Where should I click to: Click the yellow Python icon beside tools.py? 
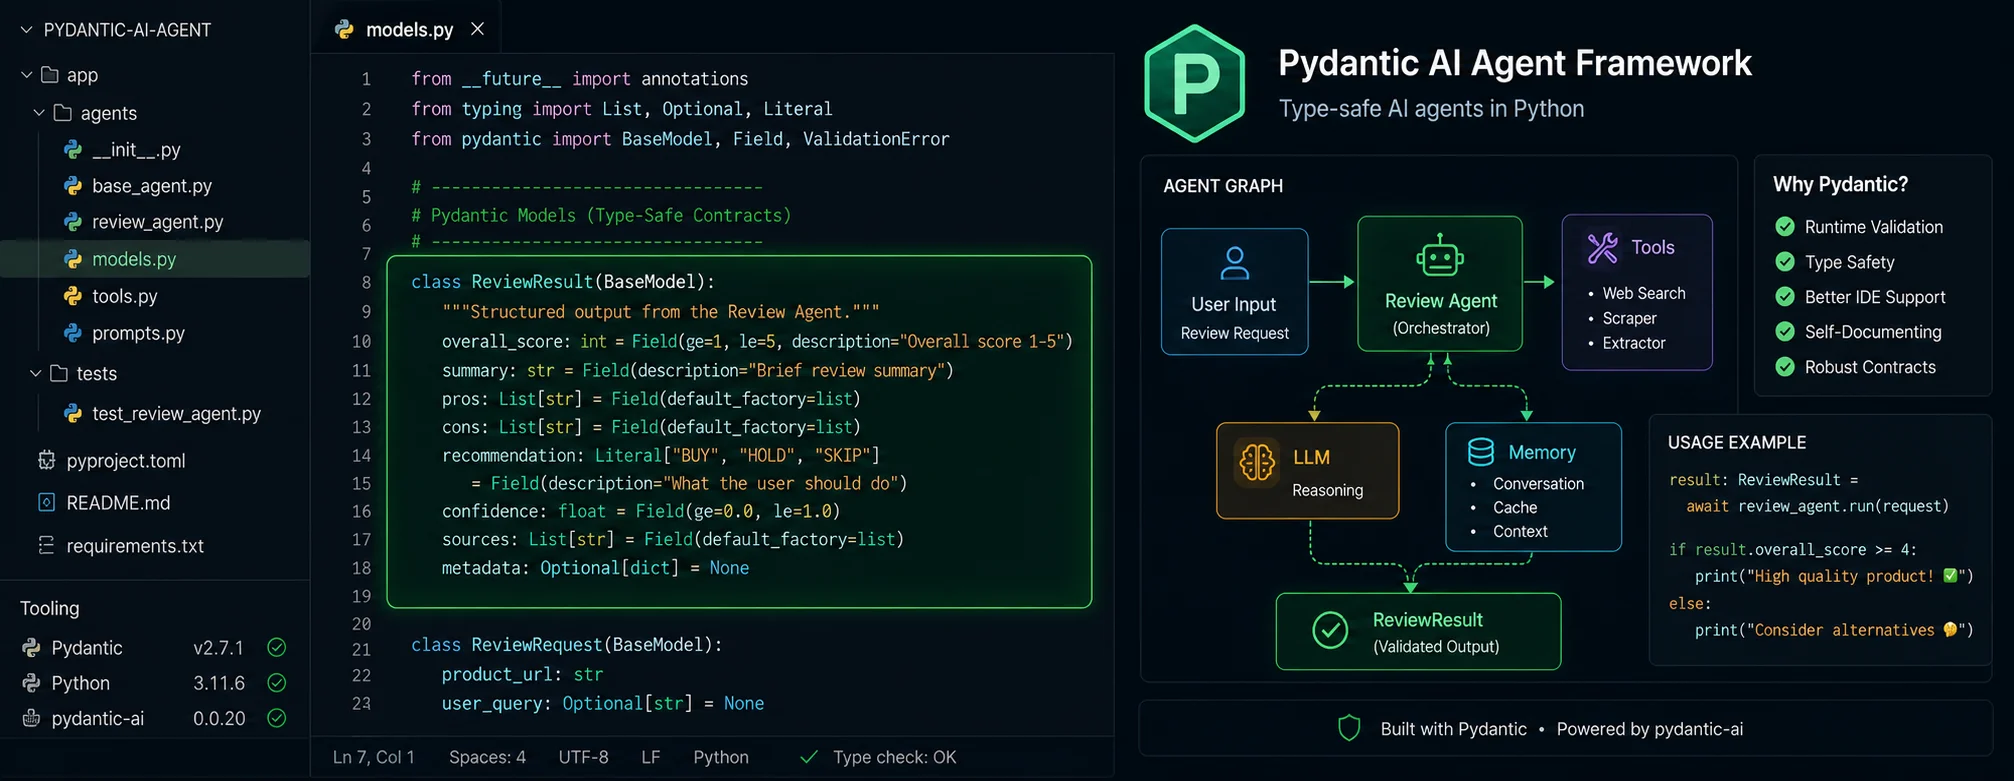(73, 296)
